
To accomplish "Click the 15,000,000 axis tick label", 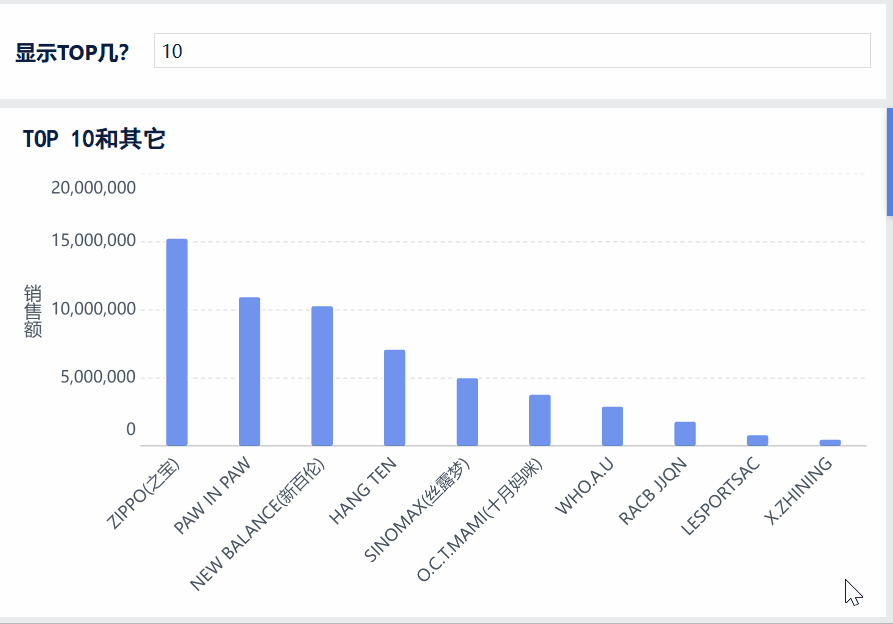I will coord(93,240).
